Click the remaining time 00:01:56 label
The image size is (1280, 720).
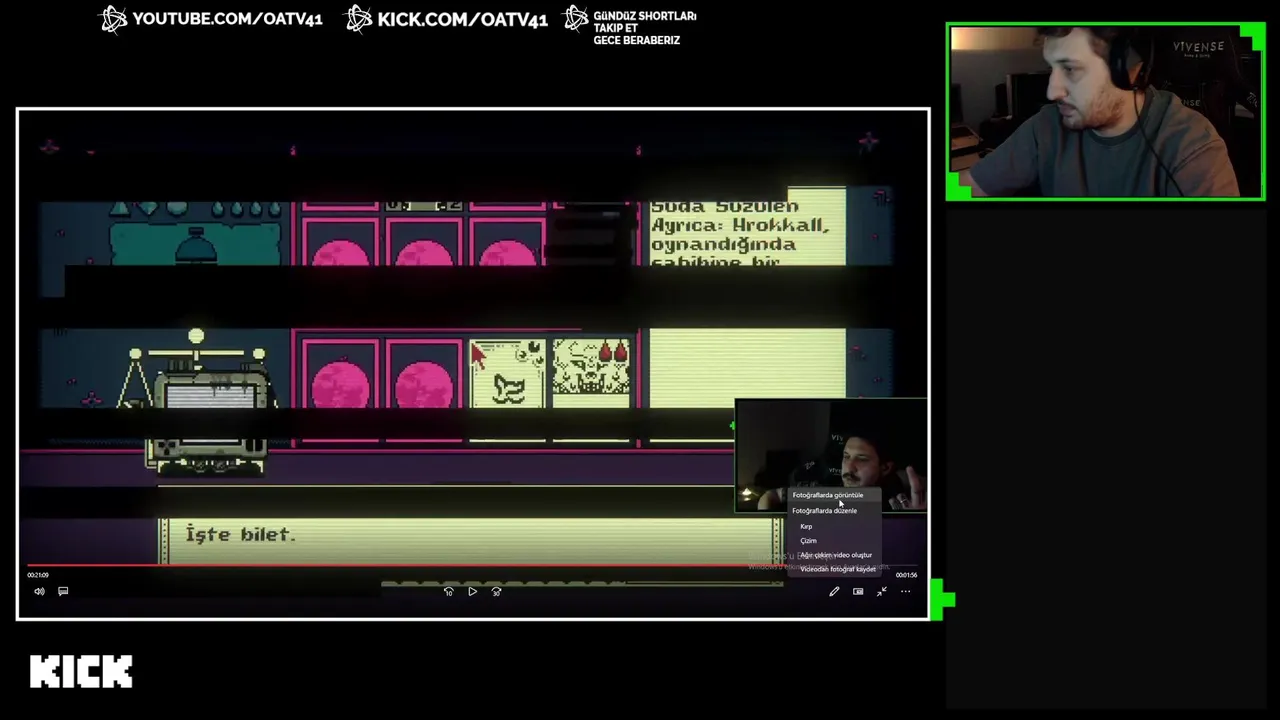pos(906,575)
